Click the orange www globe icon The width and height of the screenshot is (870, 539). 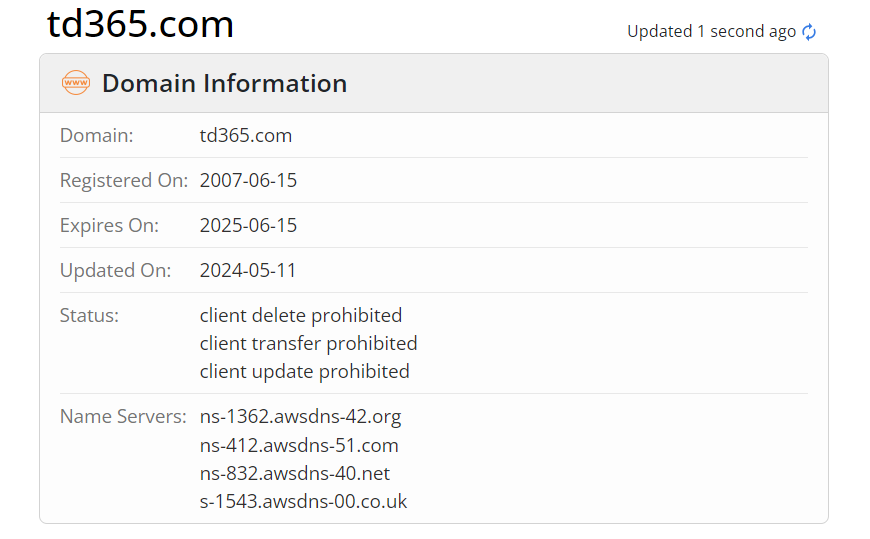75,83
